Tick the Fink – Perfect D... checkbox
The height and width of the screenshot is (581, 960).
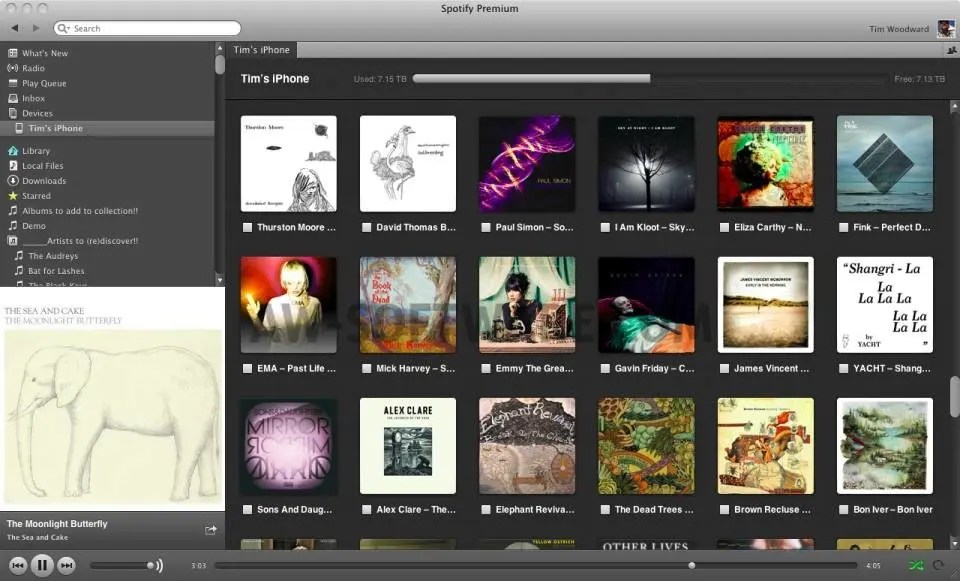click(844, 227)
